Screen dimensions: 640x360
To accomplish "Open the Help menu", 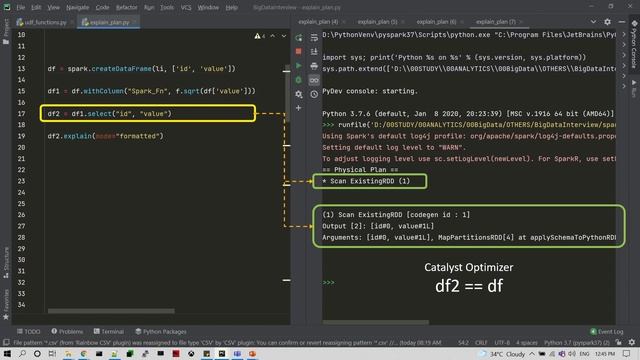I will pyautogui.click(x=231, y=7).
